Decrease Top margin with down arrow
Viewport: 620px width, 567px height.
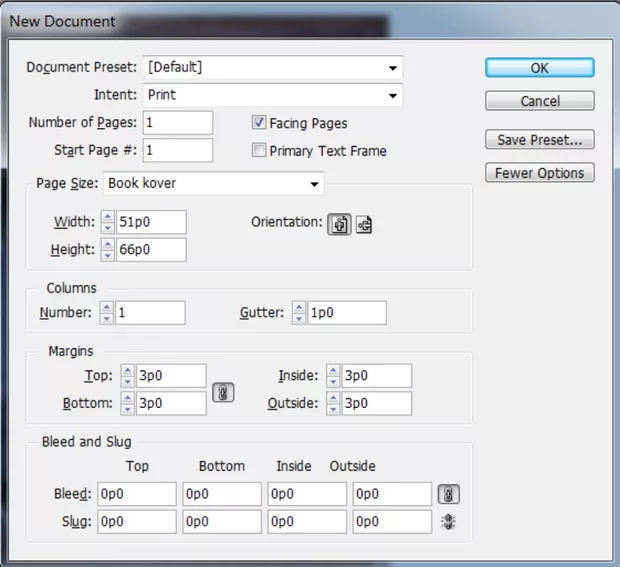click(x=127, y=382)
